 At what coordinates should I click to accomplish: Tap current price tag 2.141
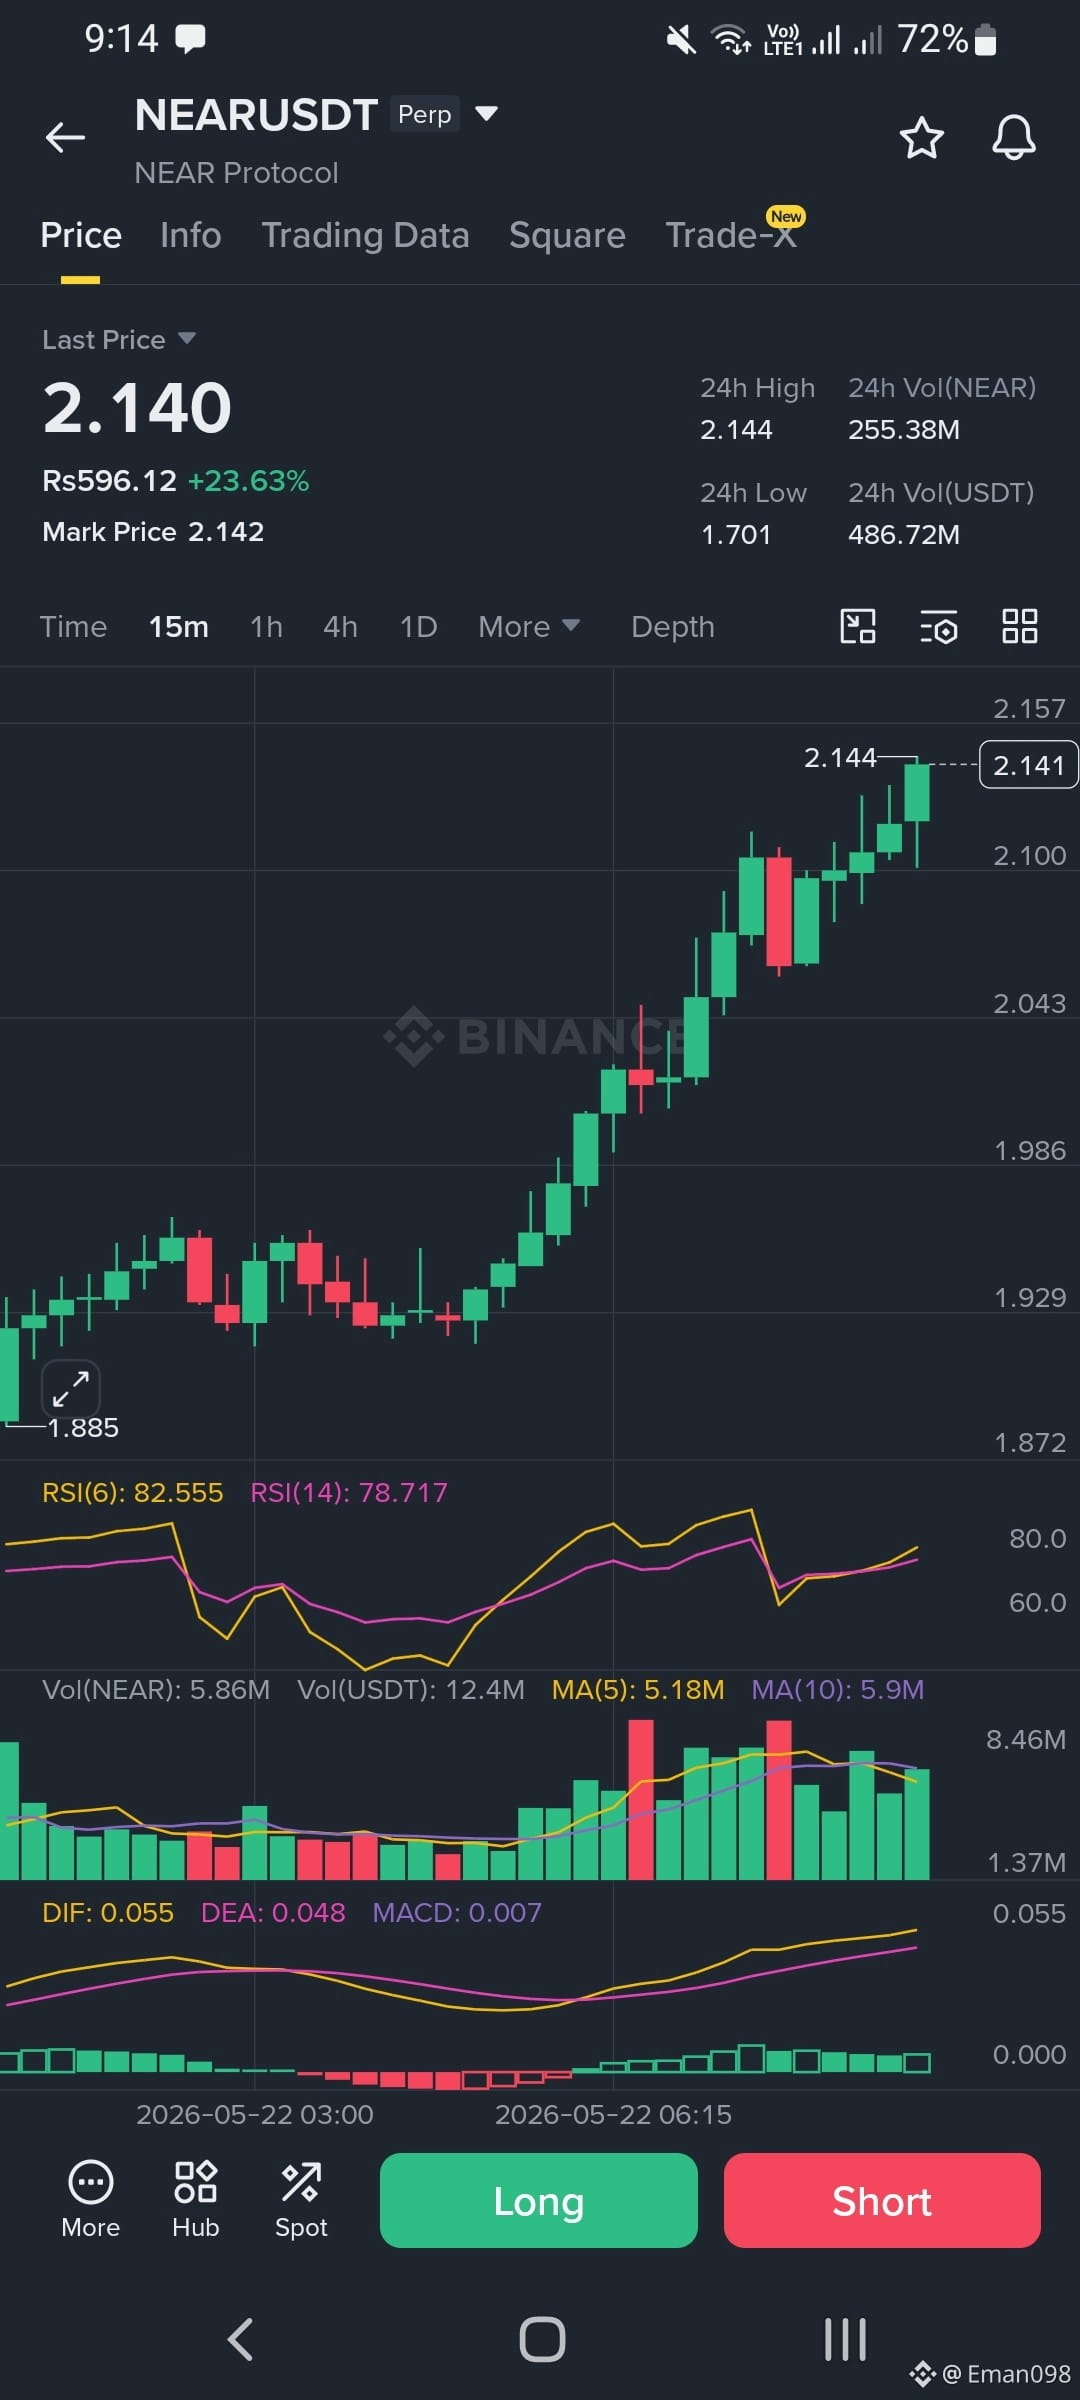pyautogui.click(x=1028, y=765)
